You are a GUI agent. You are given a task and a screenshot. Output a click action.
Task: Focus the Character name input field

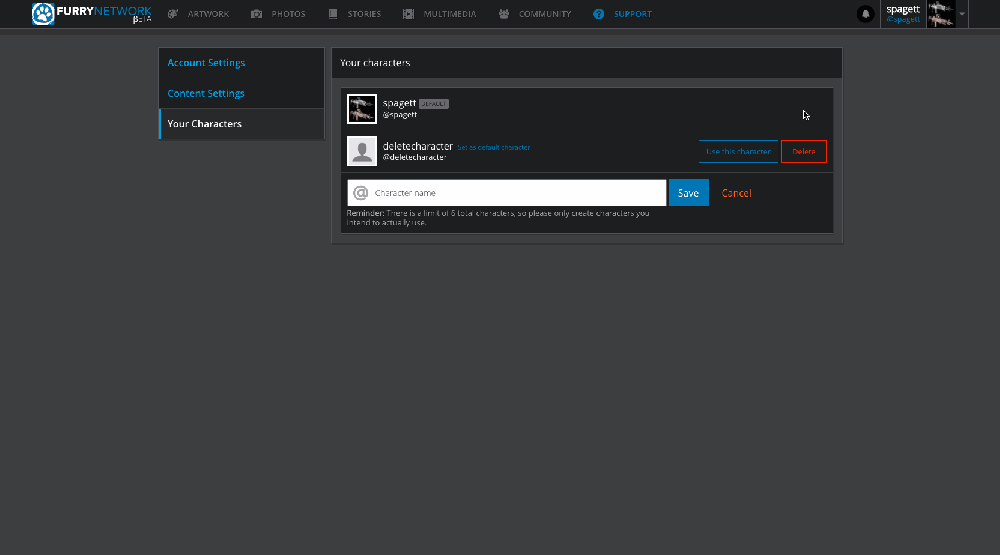tap(517, 193)
